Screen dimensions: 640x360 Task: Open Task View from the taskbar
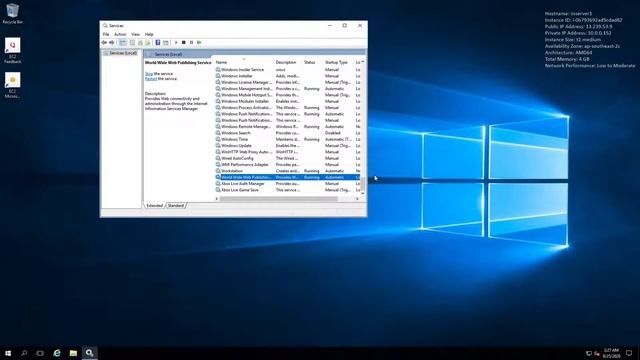pyautogui.click(x=40, y=353)
